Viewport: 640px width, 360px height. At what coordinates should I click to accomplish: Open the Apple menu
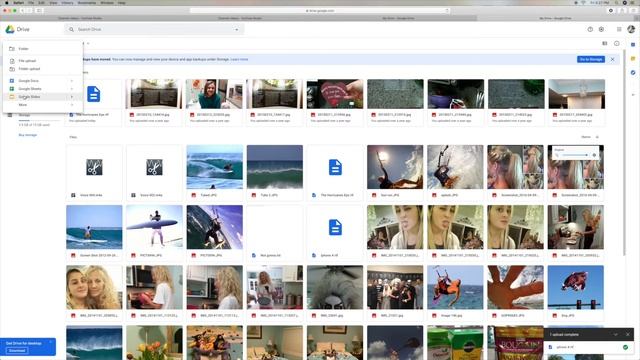coord(7,2)
